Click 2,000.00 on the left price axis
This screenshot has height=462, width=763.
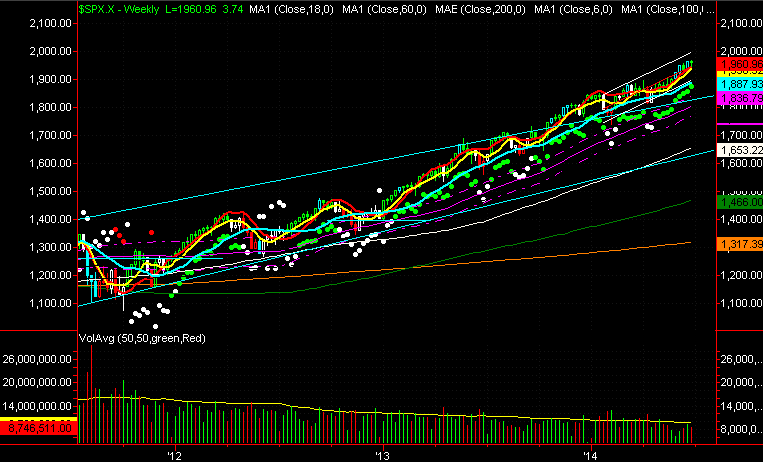point(51,51)
